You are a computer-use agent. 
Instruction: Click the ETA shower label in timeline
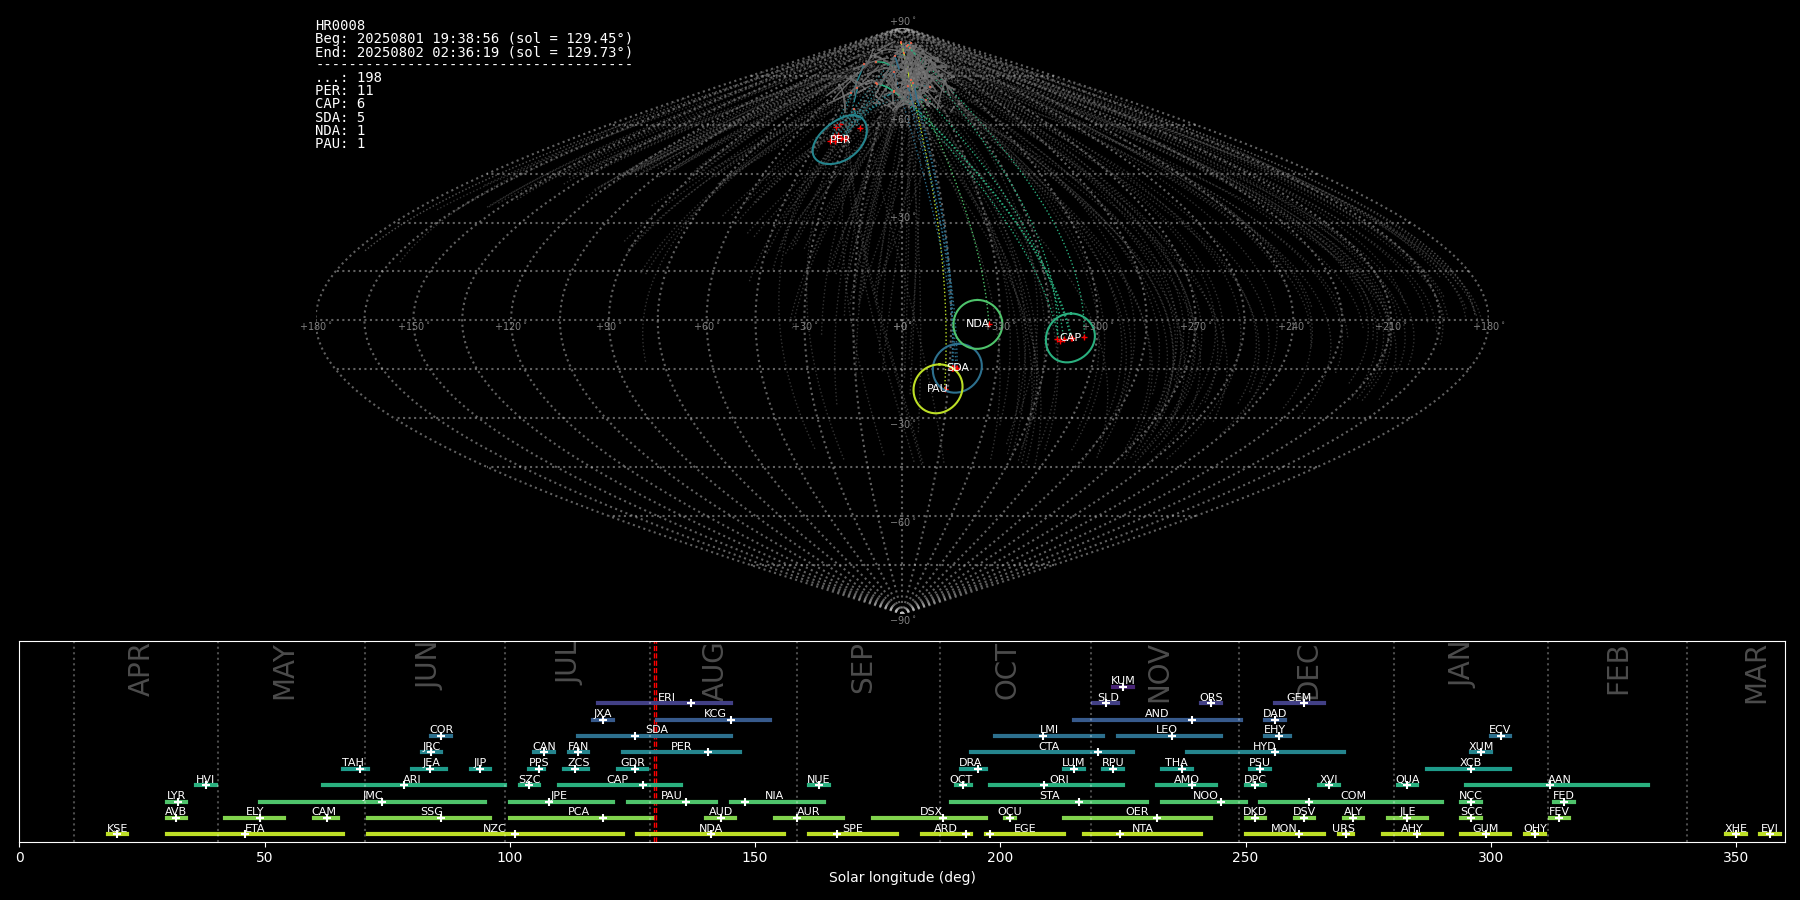point(255,829)
